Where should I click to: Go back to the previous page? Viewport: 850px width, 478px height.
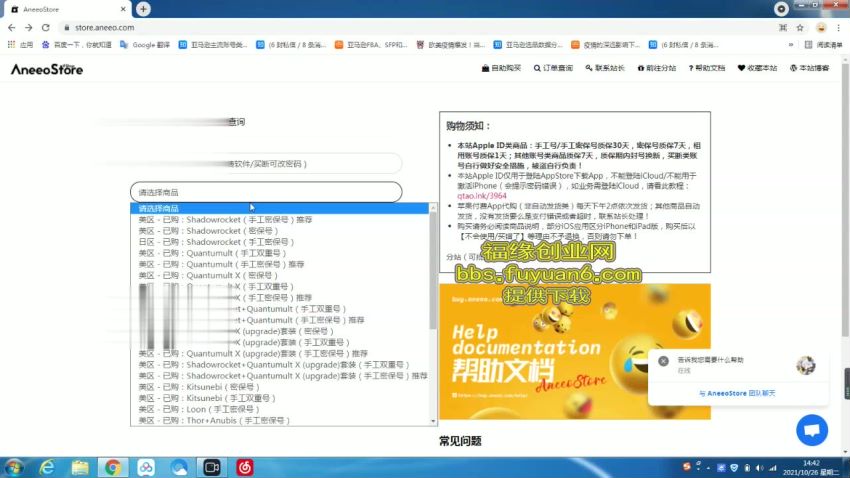(x=12, y=28)
